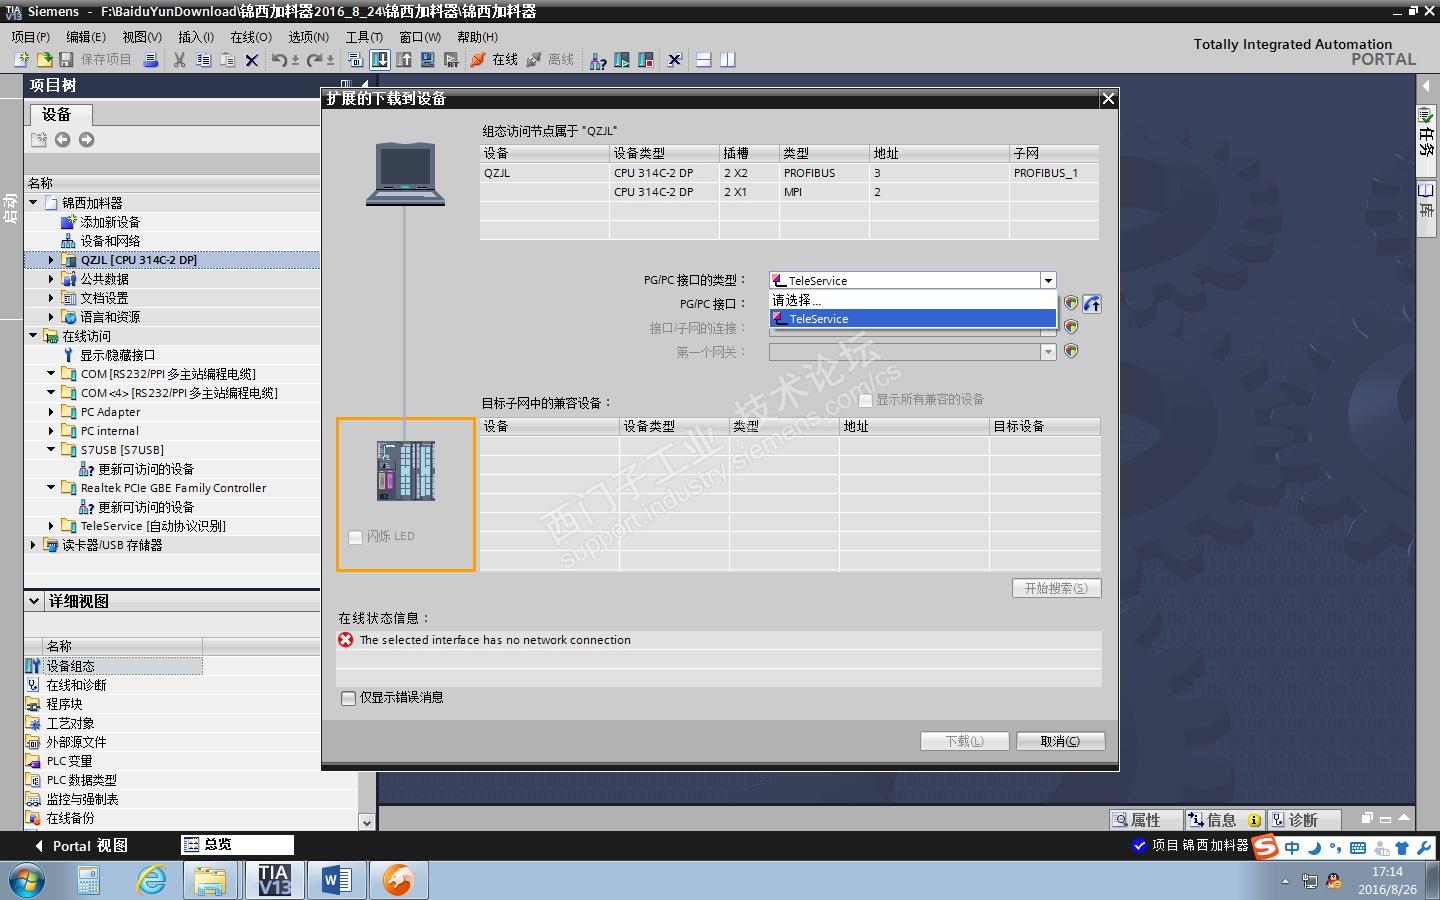Click the start simulation icon
The width and height of the screenshot is (1440, 900).
coord(428,60)
